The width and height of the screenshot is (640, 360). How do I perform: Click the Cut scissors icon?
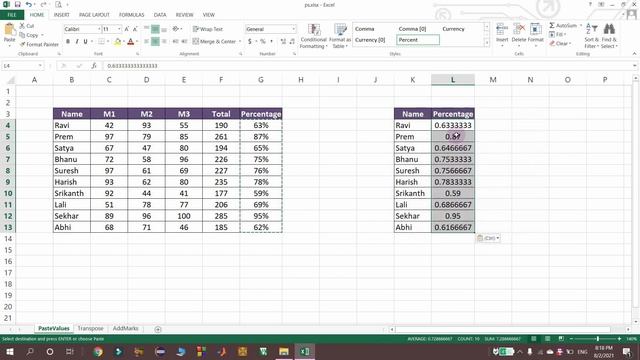click(22, 26)
